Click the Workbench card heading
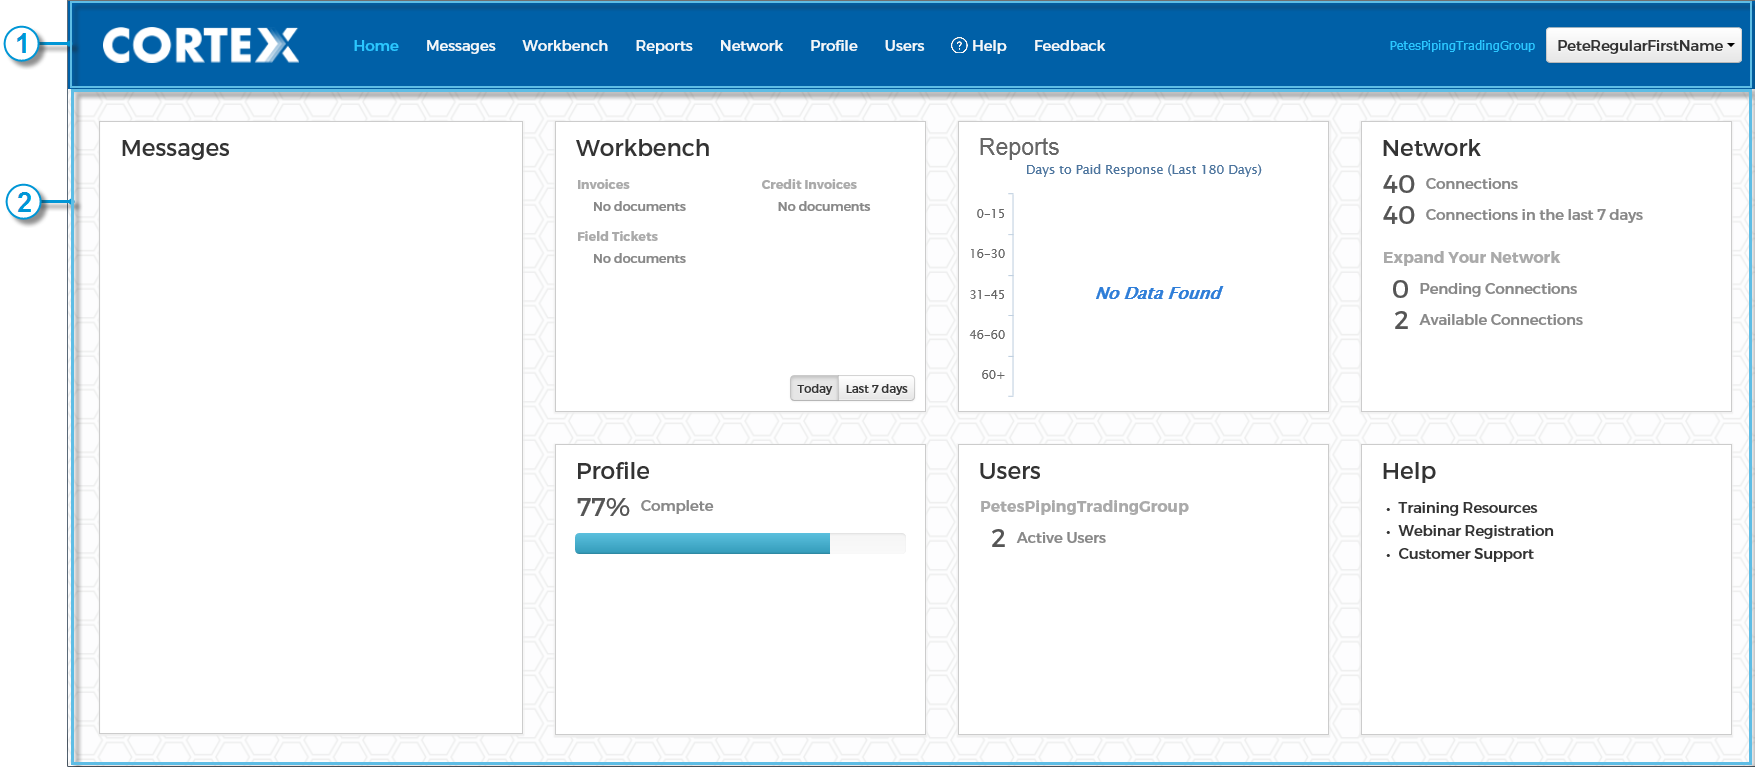This screenshot has height=767, width=1755. pos(643,148)
